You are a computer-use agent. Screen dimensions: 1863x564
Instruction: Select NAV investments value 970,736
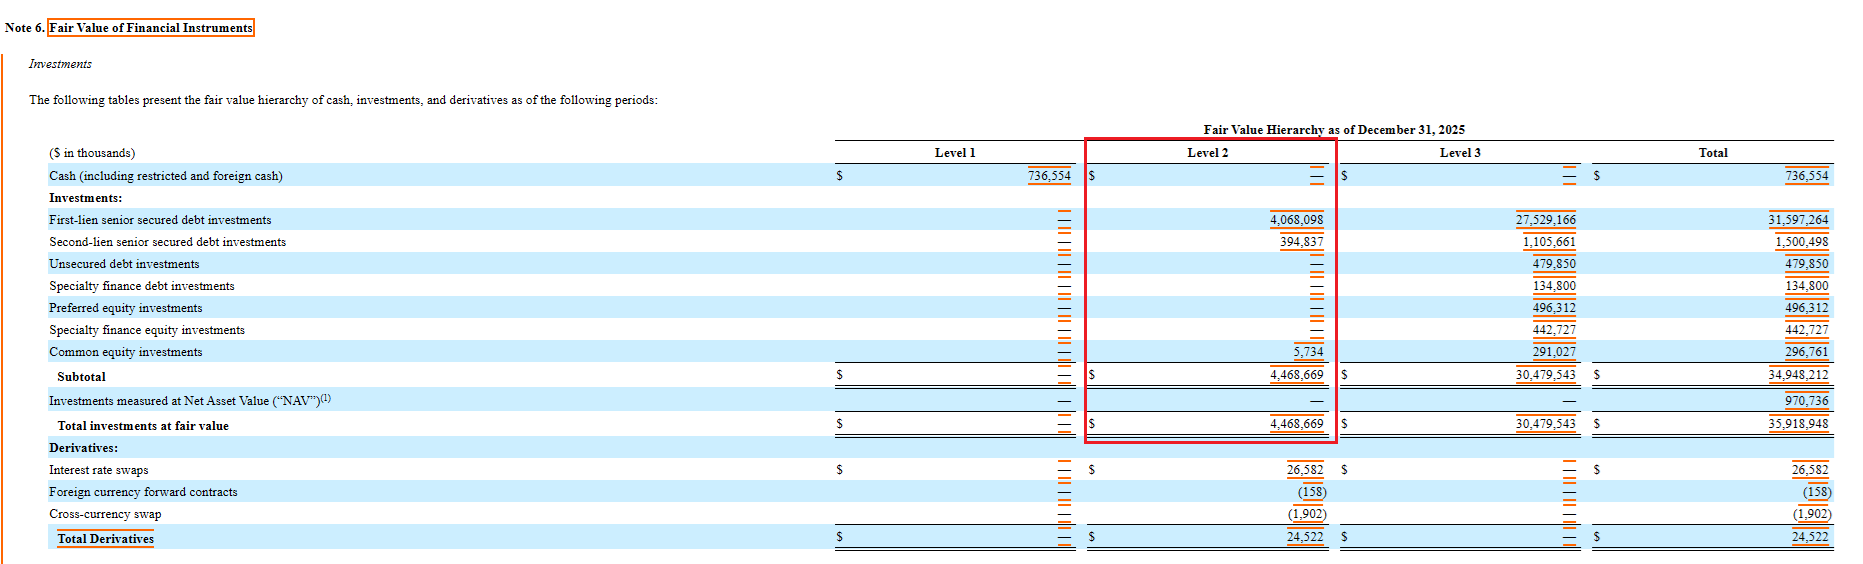(1806, 401)
